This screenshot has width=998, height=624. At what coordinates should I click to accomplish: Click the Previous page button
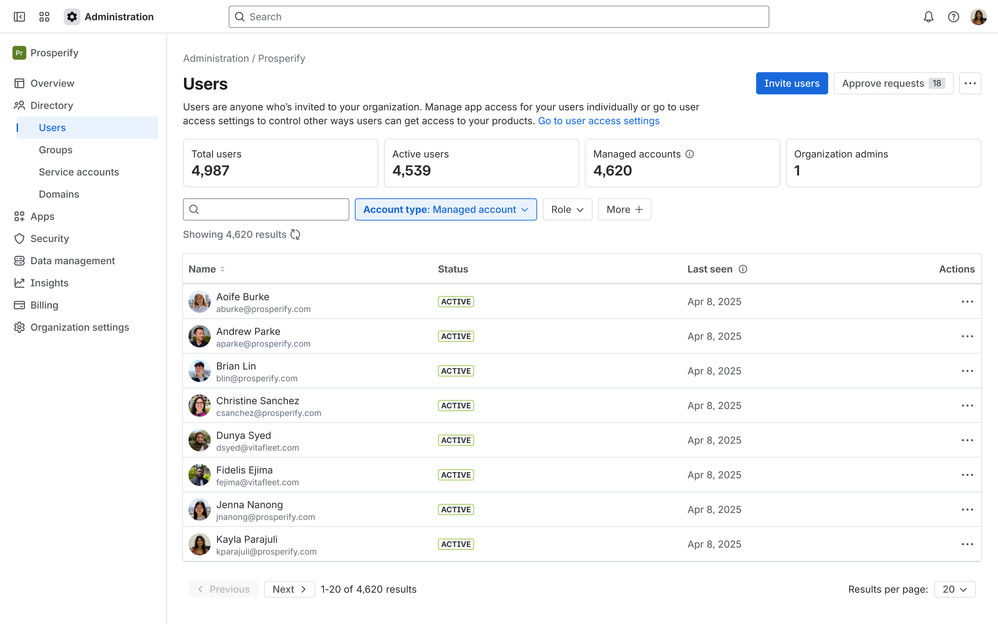(223, 590)
